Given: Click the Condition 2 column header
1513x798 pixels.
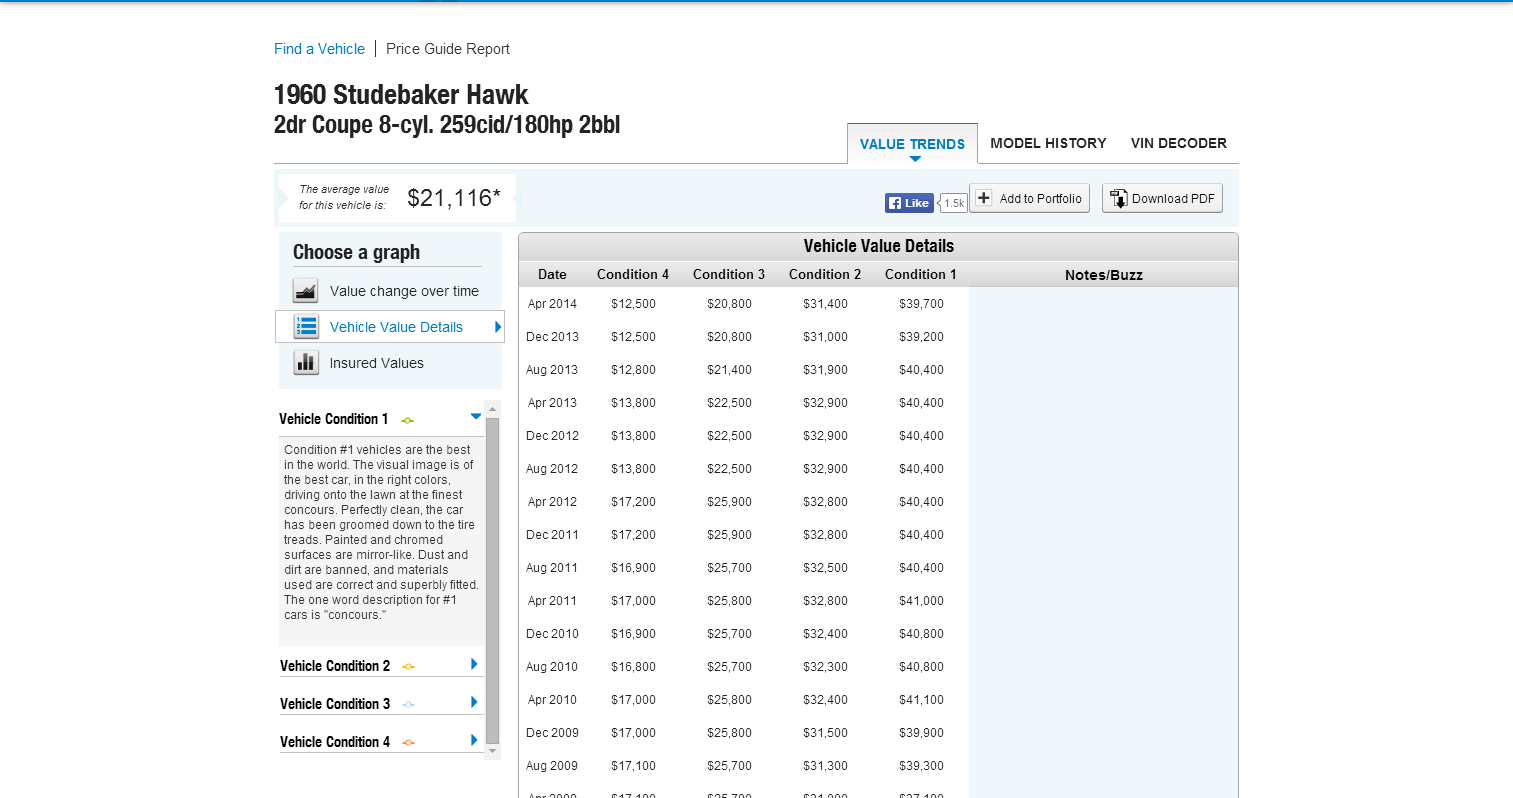Looking at the screenshot, I should pyautogui.click(x=825, y=274).
